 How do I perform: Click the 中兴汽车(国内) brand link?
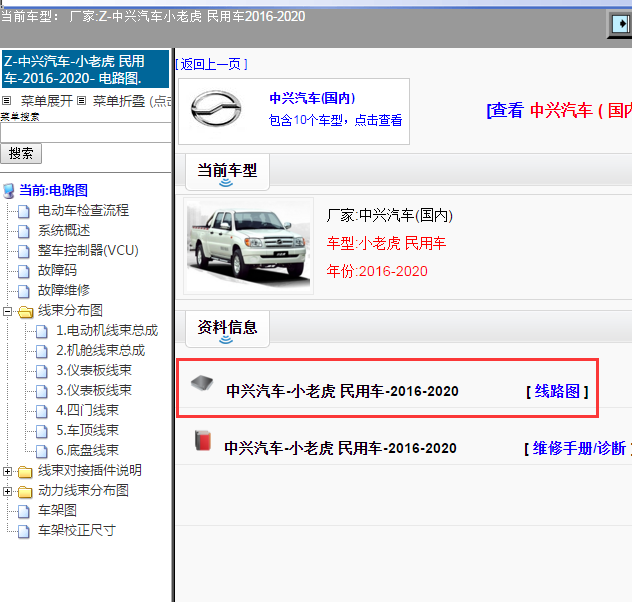[312, 98]
